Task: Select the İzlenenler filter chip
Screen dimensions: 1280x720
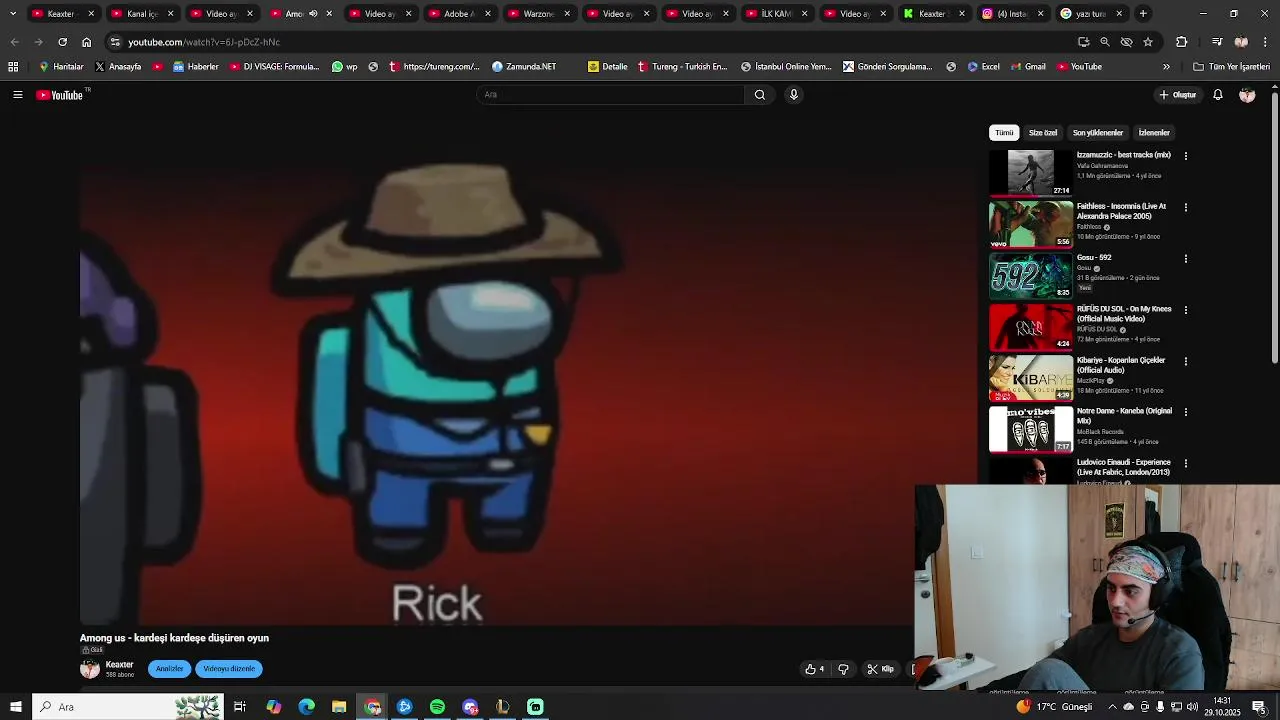Action: pos(1154,133)
